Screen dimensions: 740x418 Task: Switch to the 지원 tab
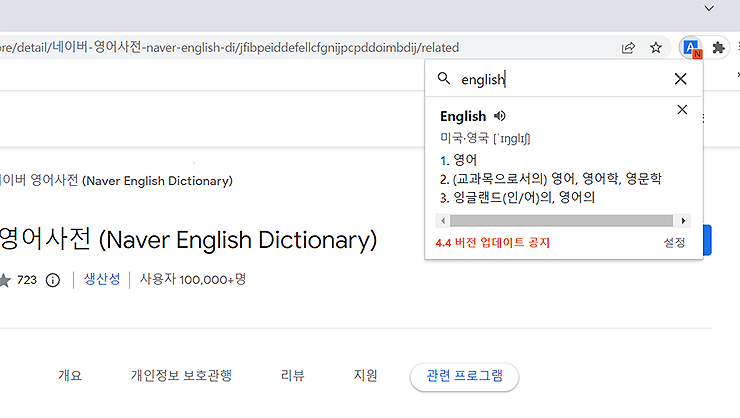click(365, 376)
